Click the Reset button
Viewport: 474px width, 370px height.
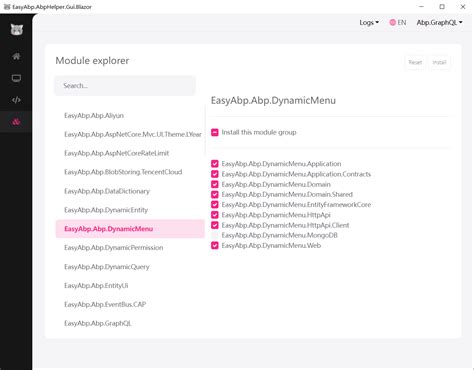pyautogui.click(x=415, y=62)
